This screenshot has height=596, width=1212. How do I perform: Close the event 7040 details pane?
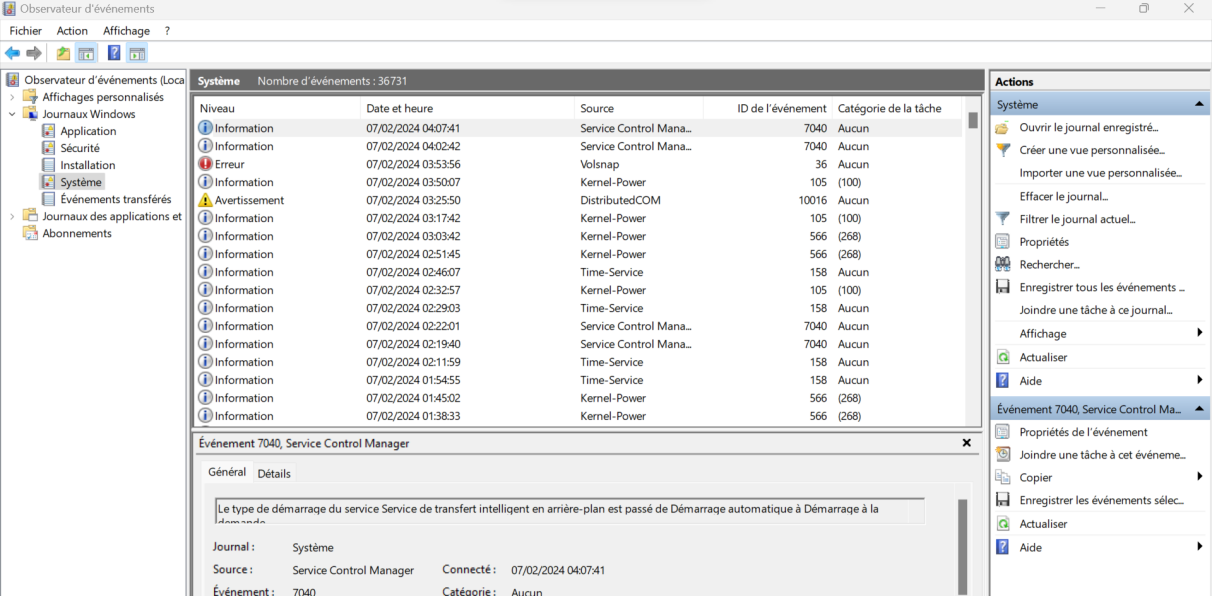[966, 442]
